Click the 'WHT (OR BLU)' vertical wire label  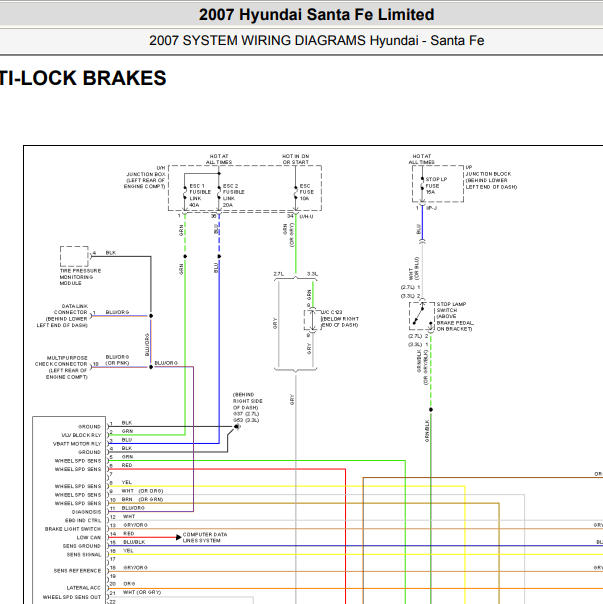pyautogui.click(x=414, y=268)
